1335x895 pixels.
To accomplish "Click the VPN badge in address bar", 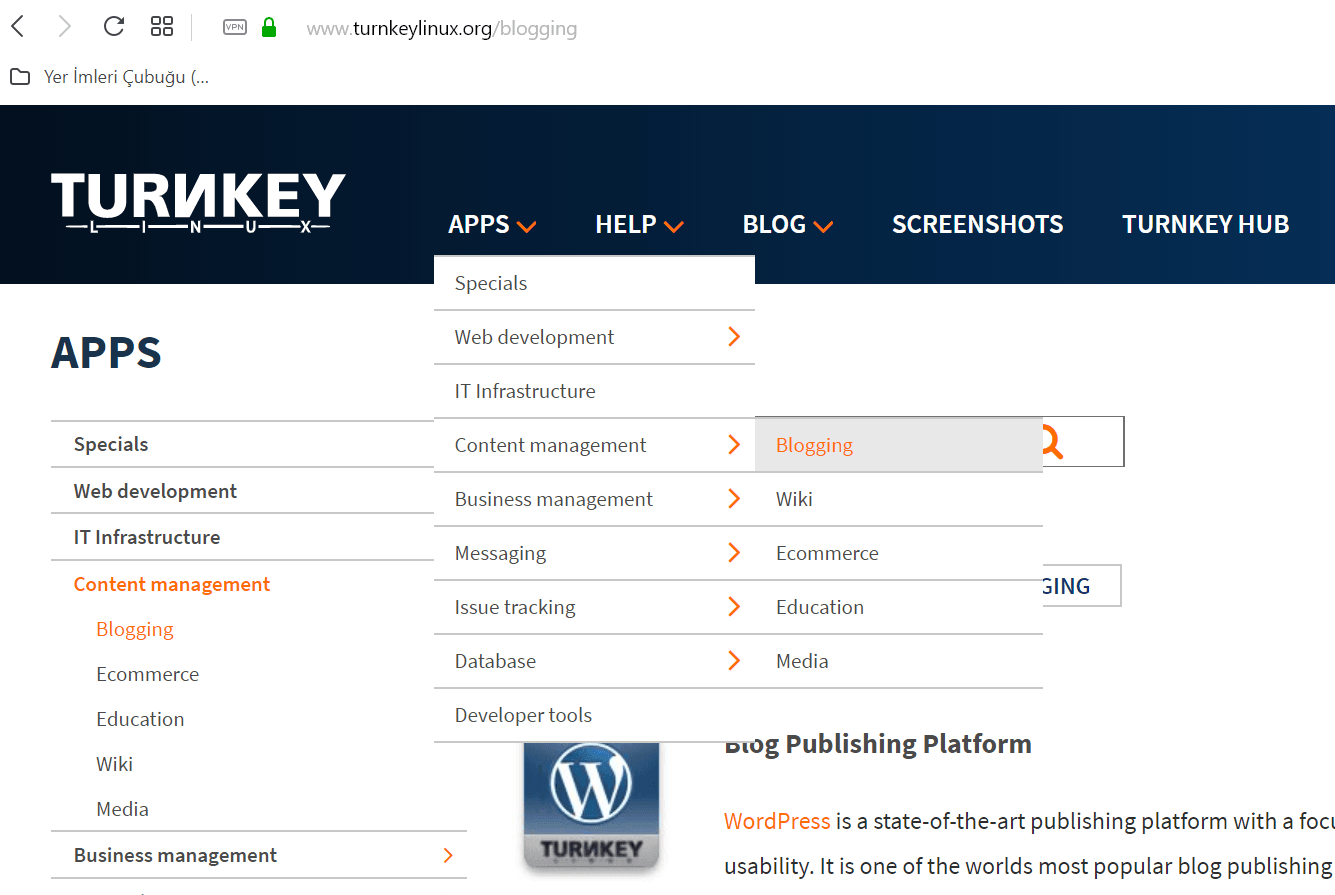I will 234,27.
